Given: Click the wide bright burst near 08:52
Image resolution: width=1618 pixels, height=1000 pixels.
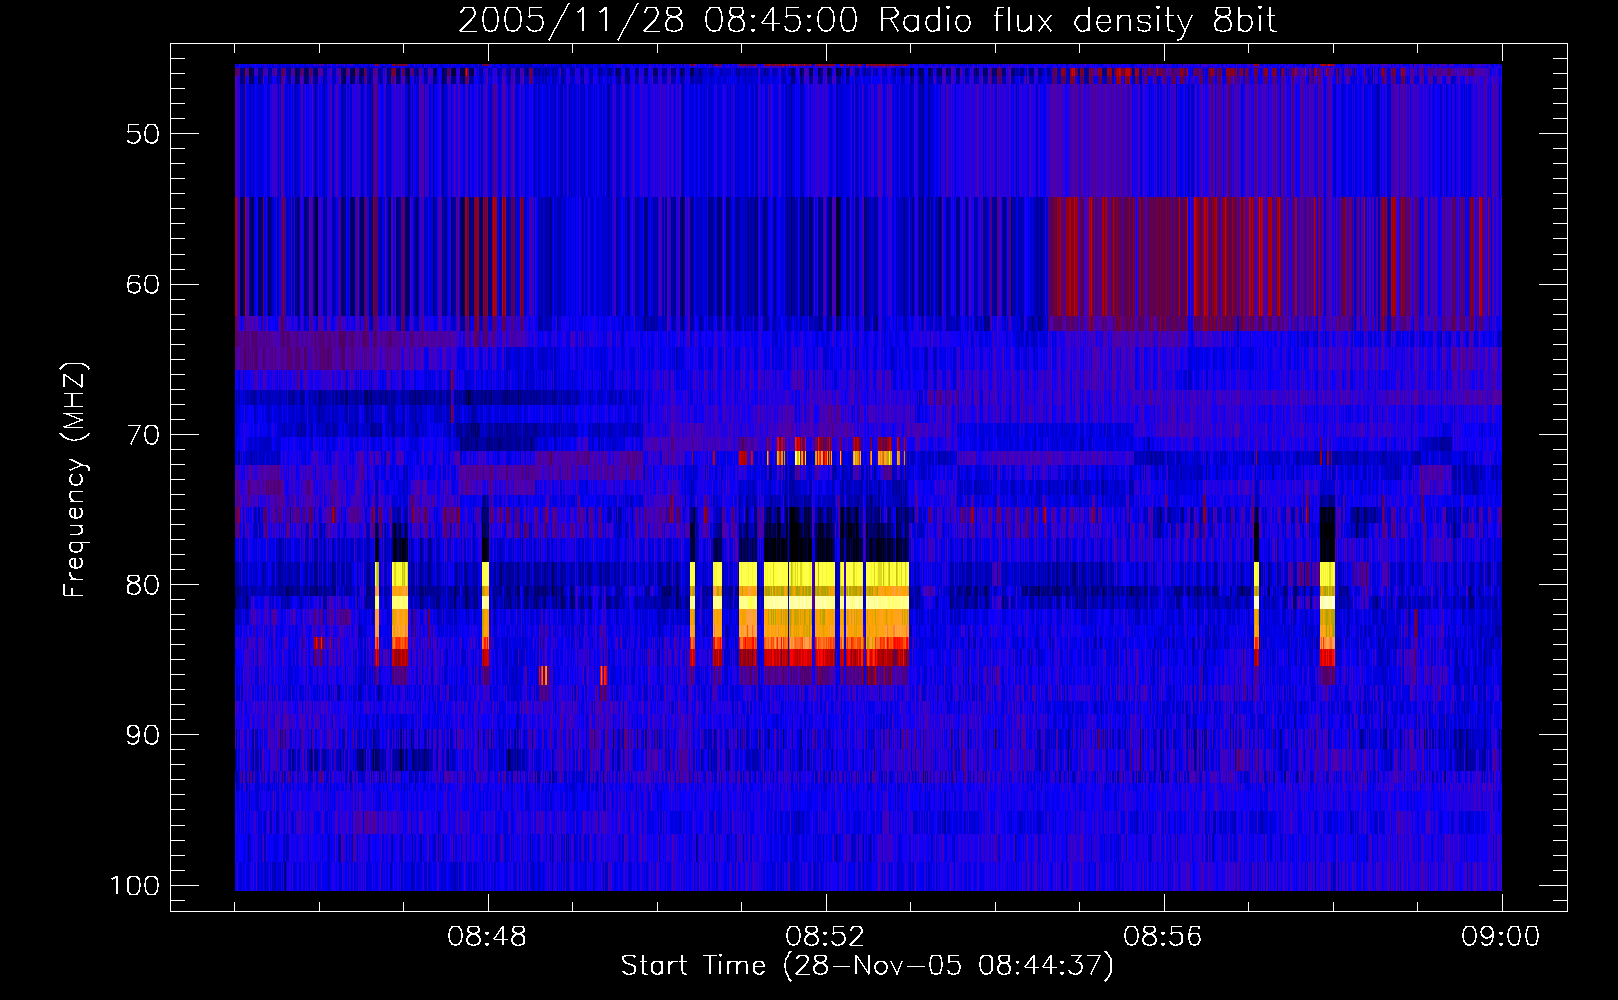Looking at the screenshot, I should click(x=824, y=614).
